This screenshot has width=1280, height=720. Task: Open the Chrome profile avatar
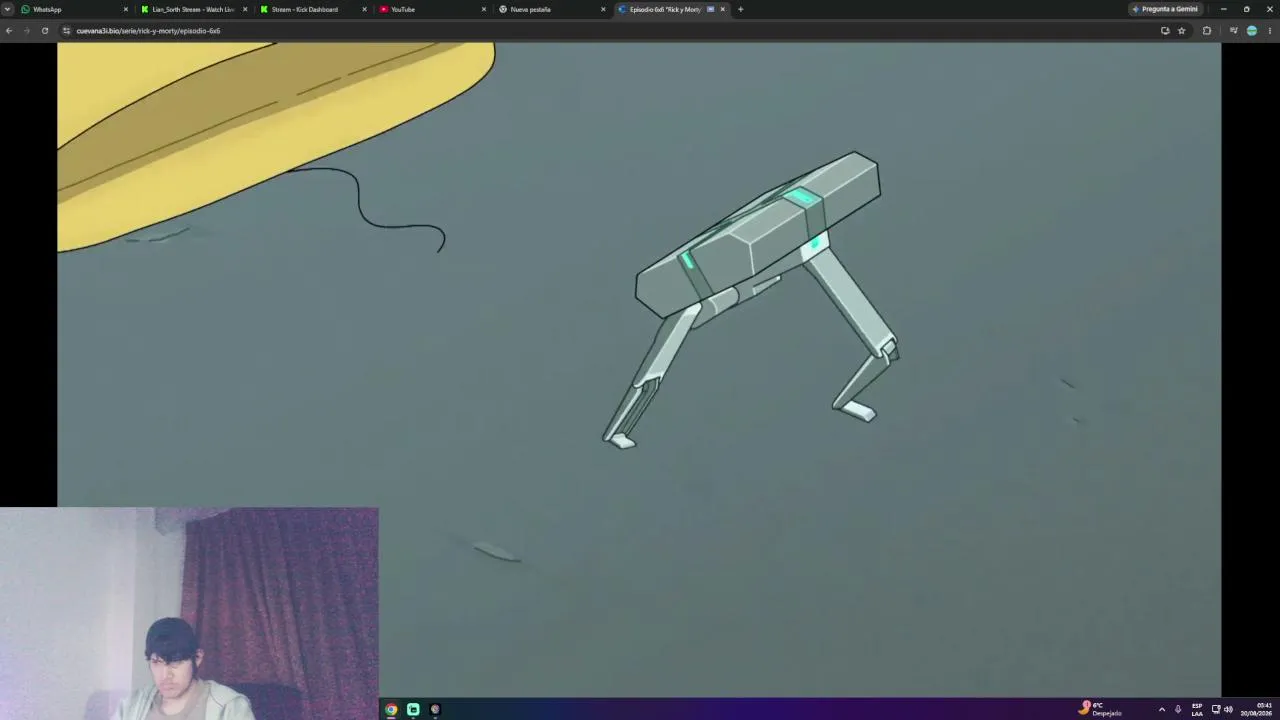(1251, 31)
